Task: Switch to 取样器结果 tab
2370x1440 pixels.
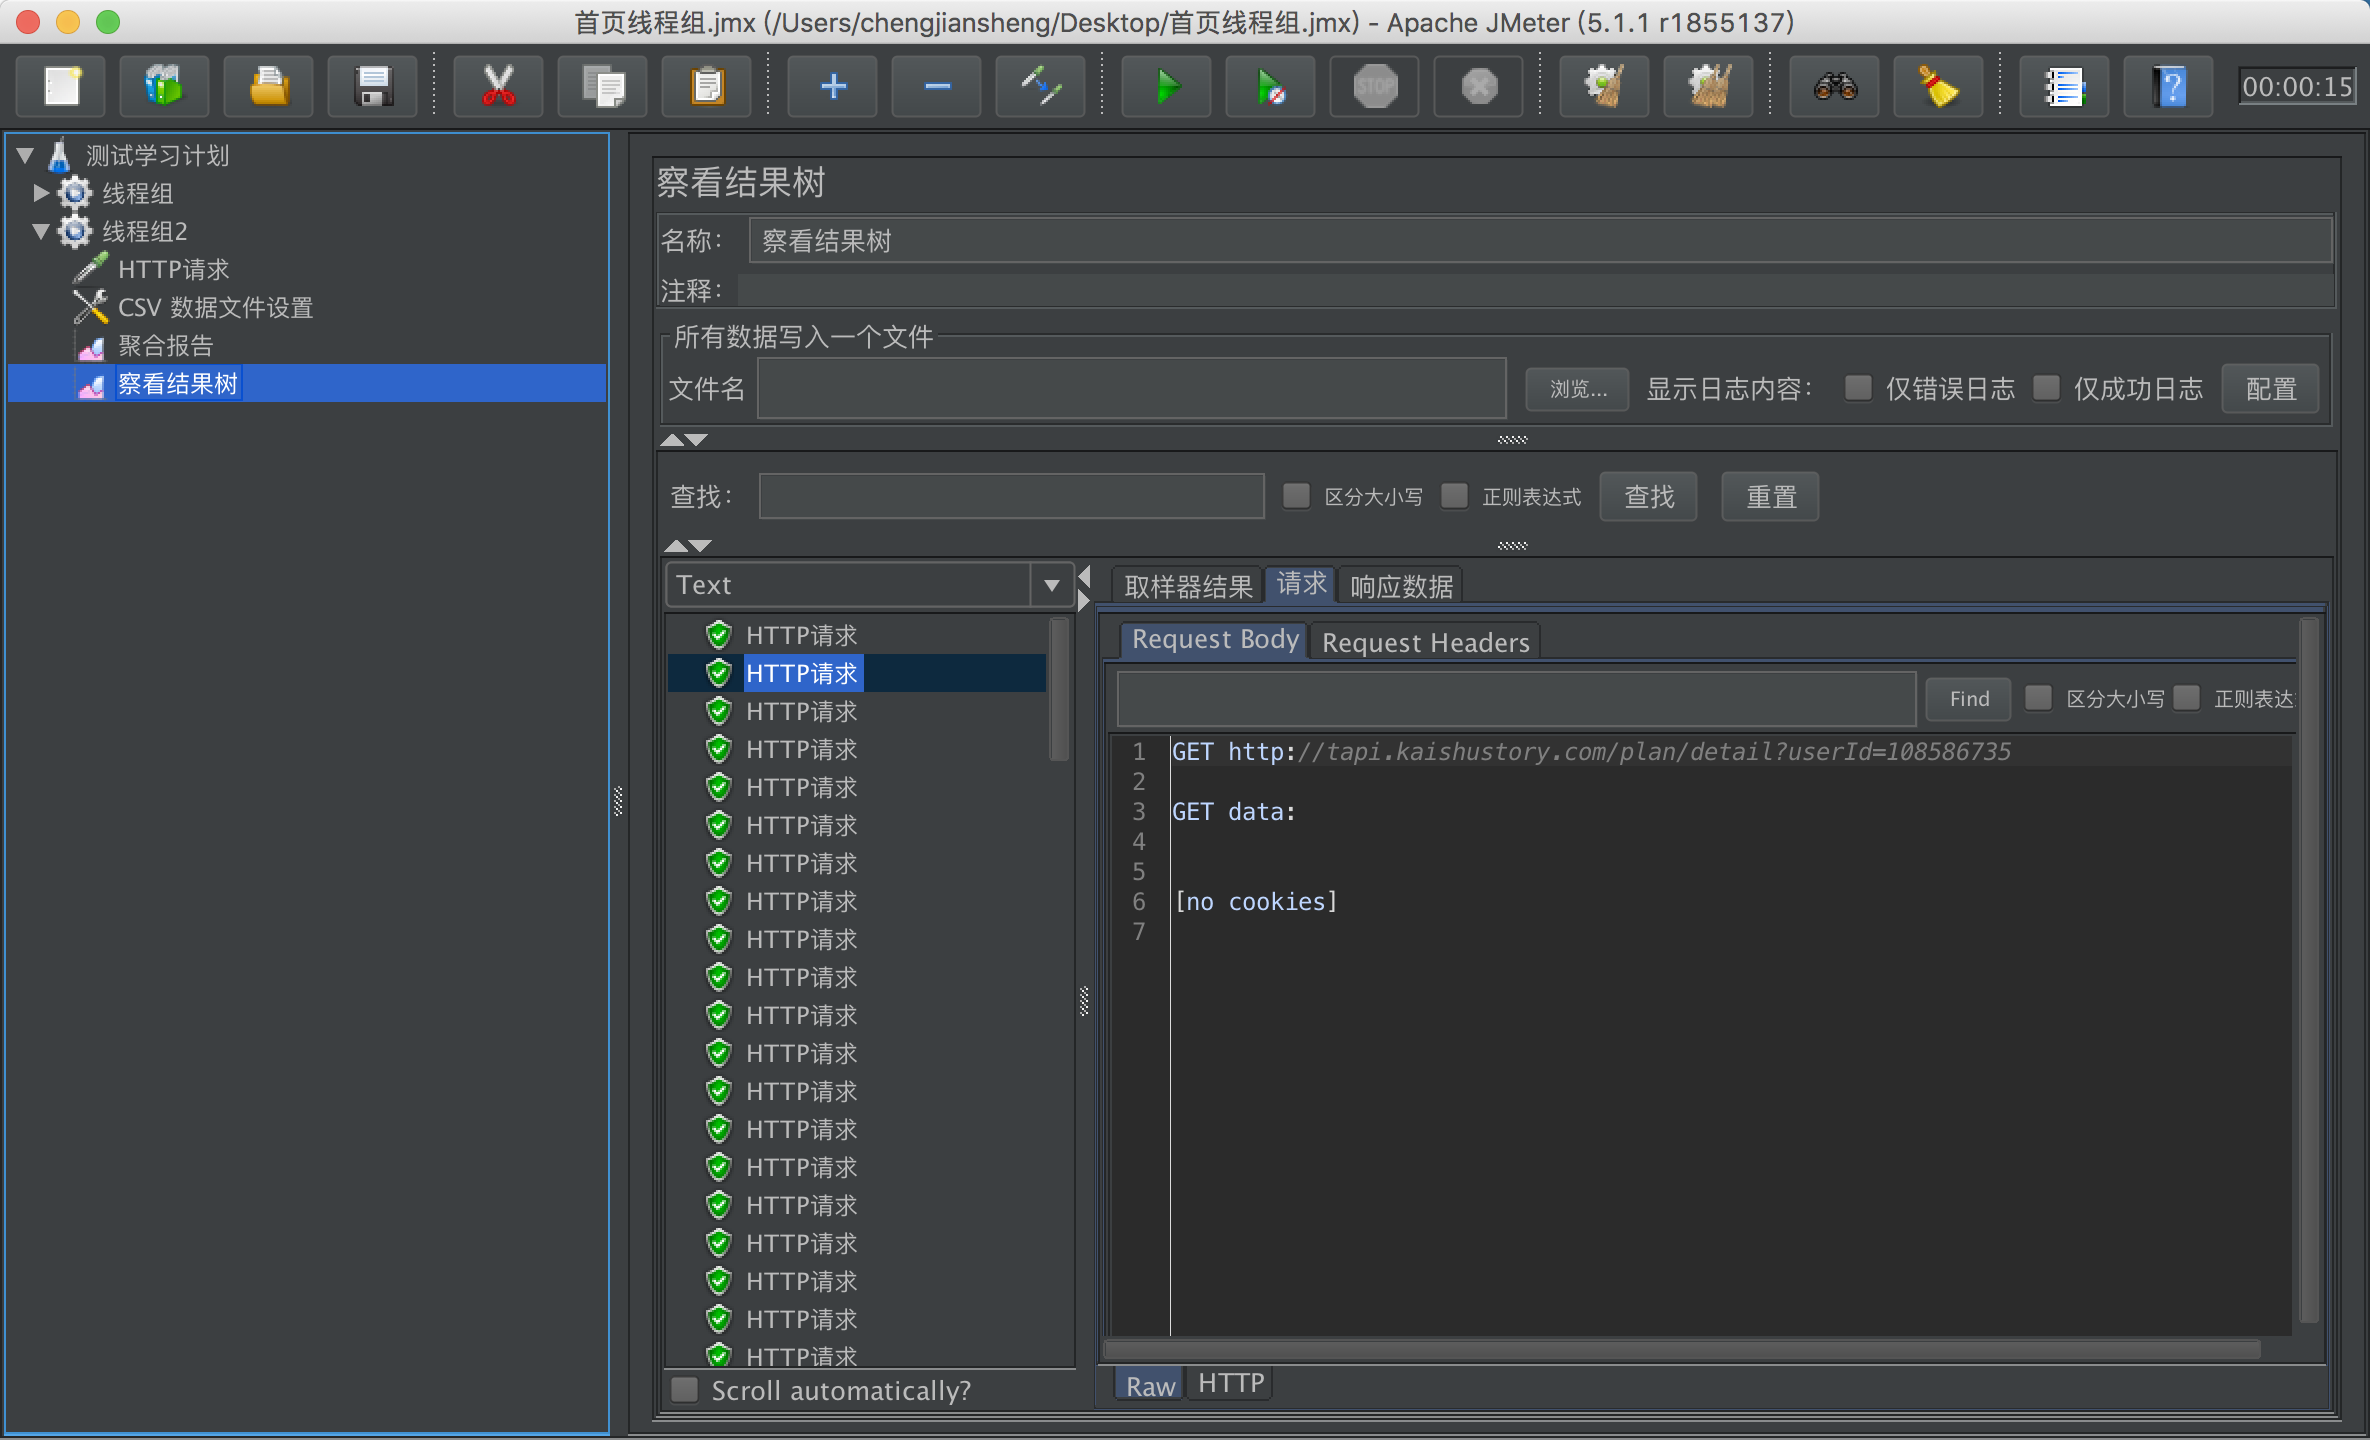Action: tap(1188, 586)
